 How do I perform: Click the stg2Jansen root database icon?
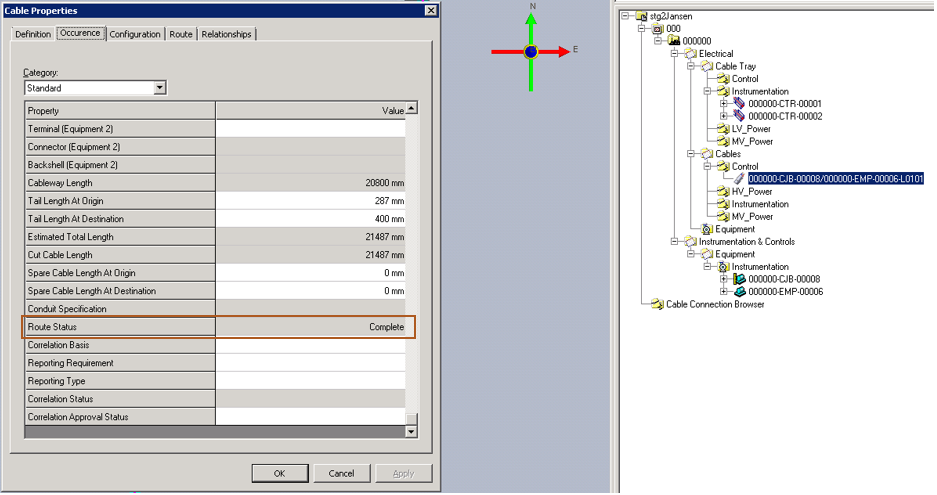click(641, 16)
